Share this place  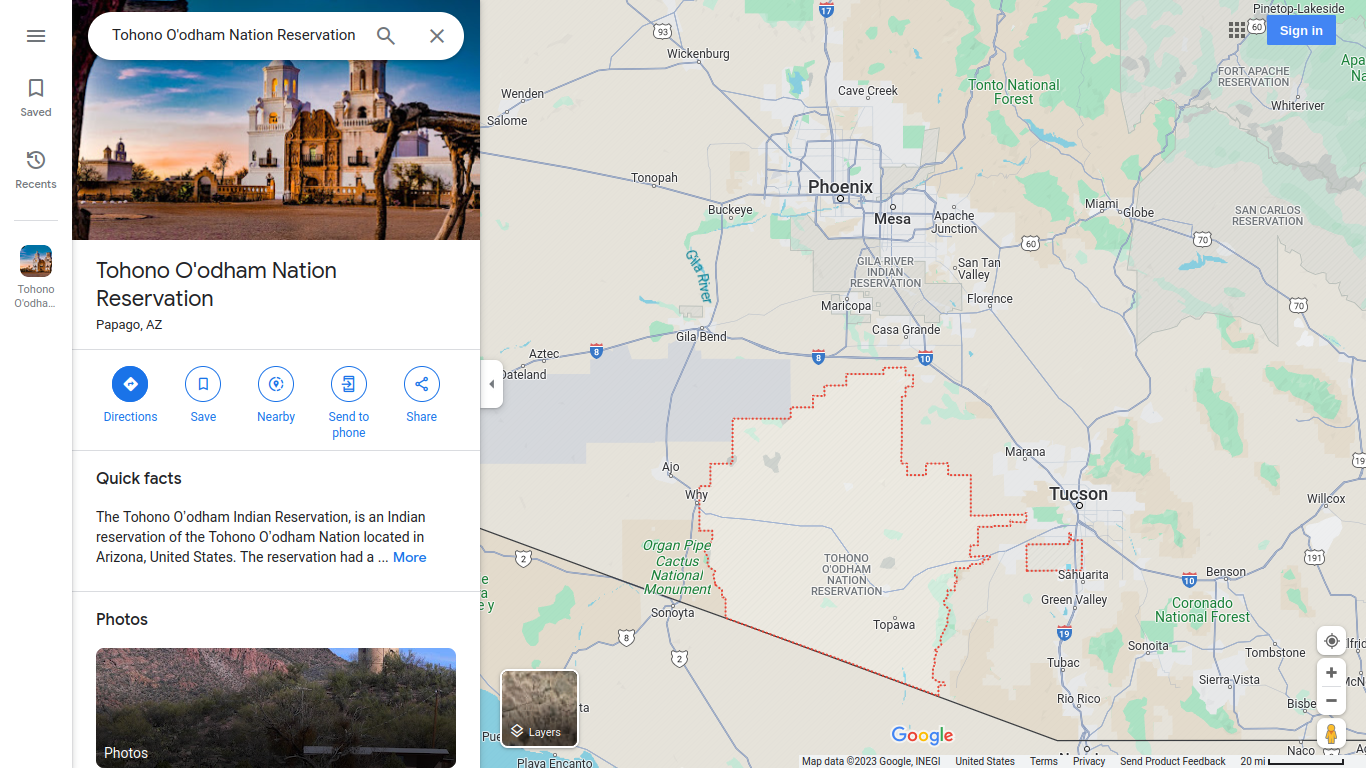pos(422,395)
